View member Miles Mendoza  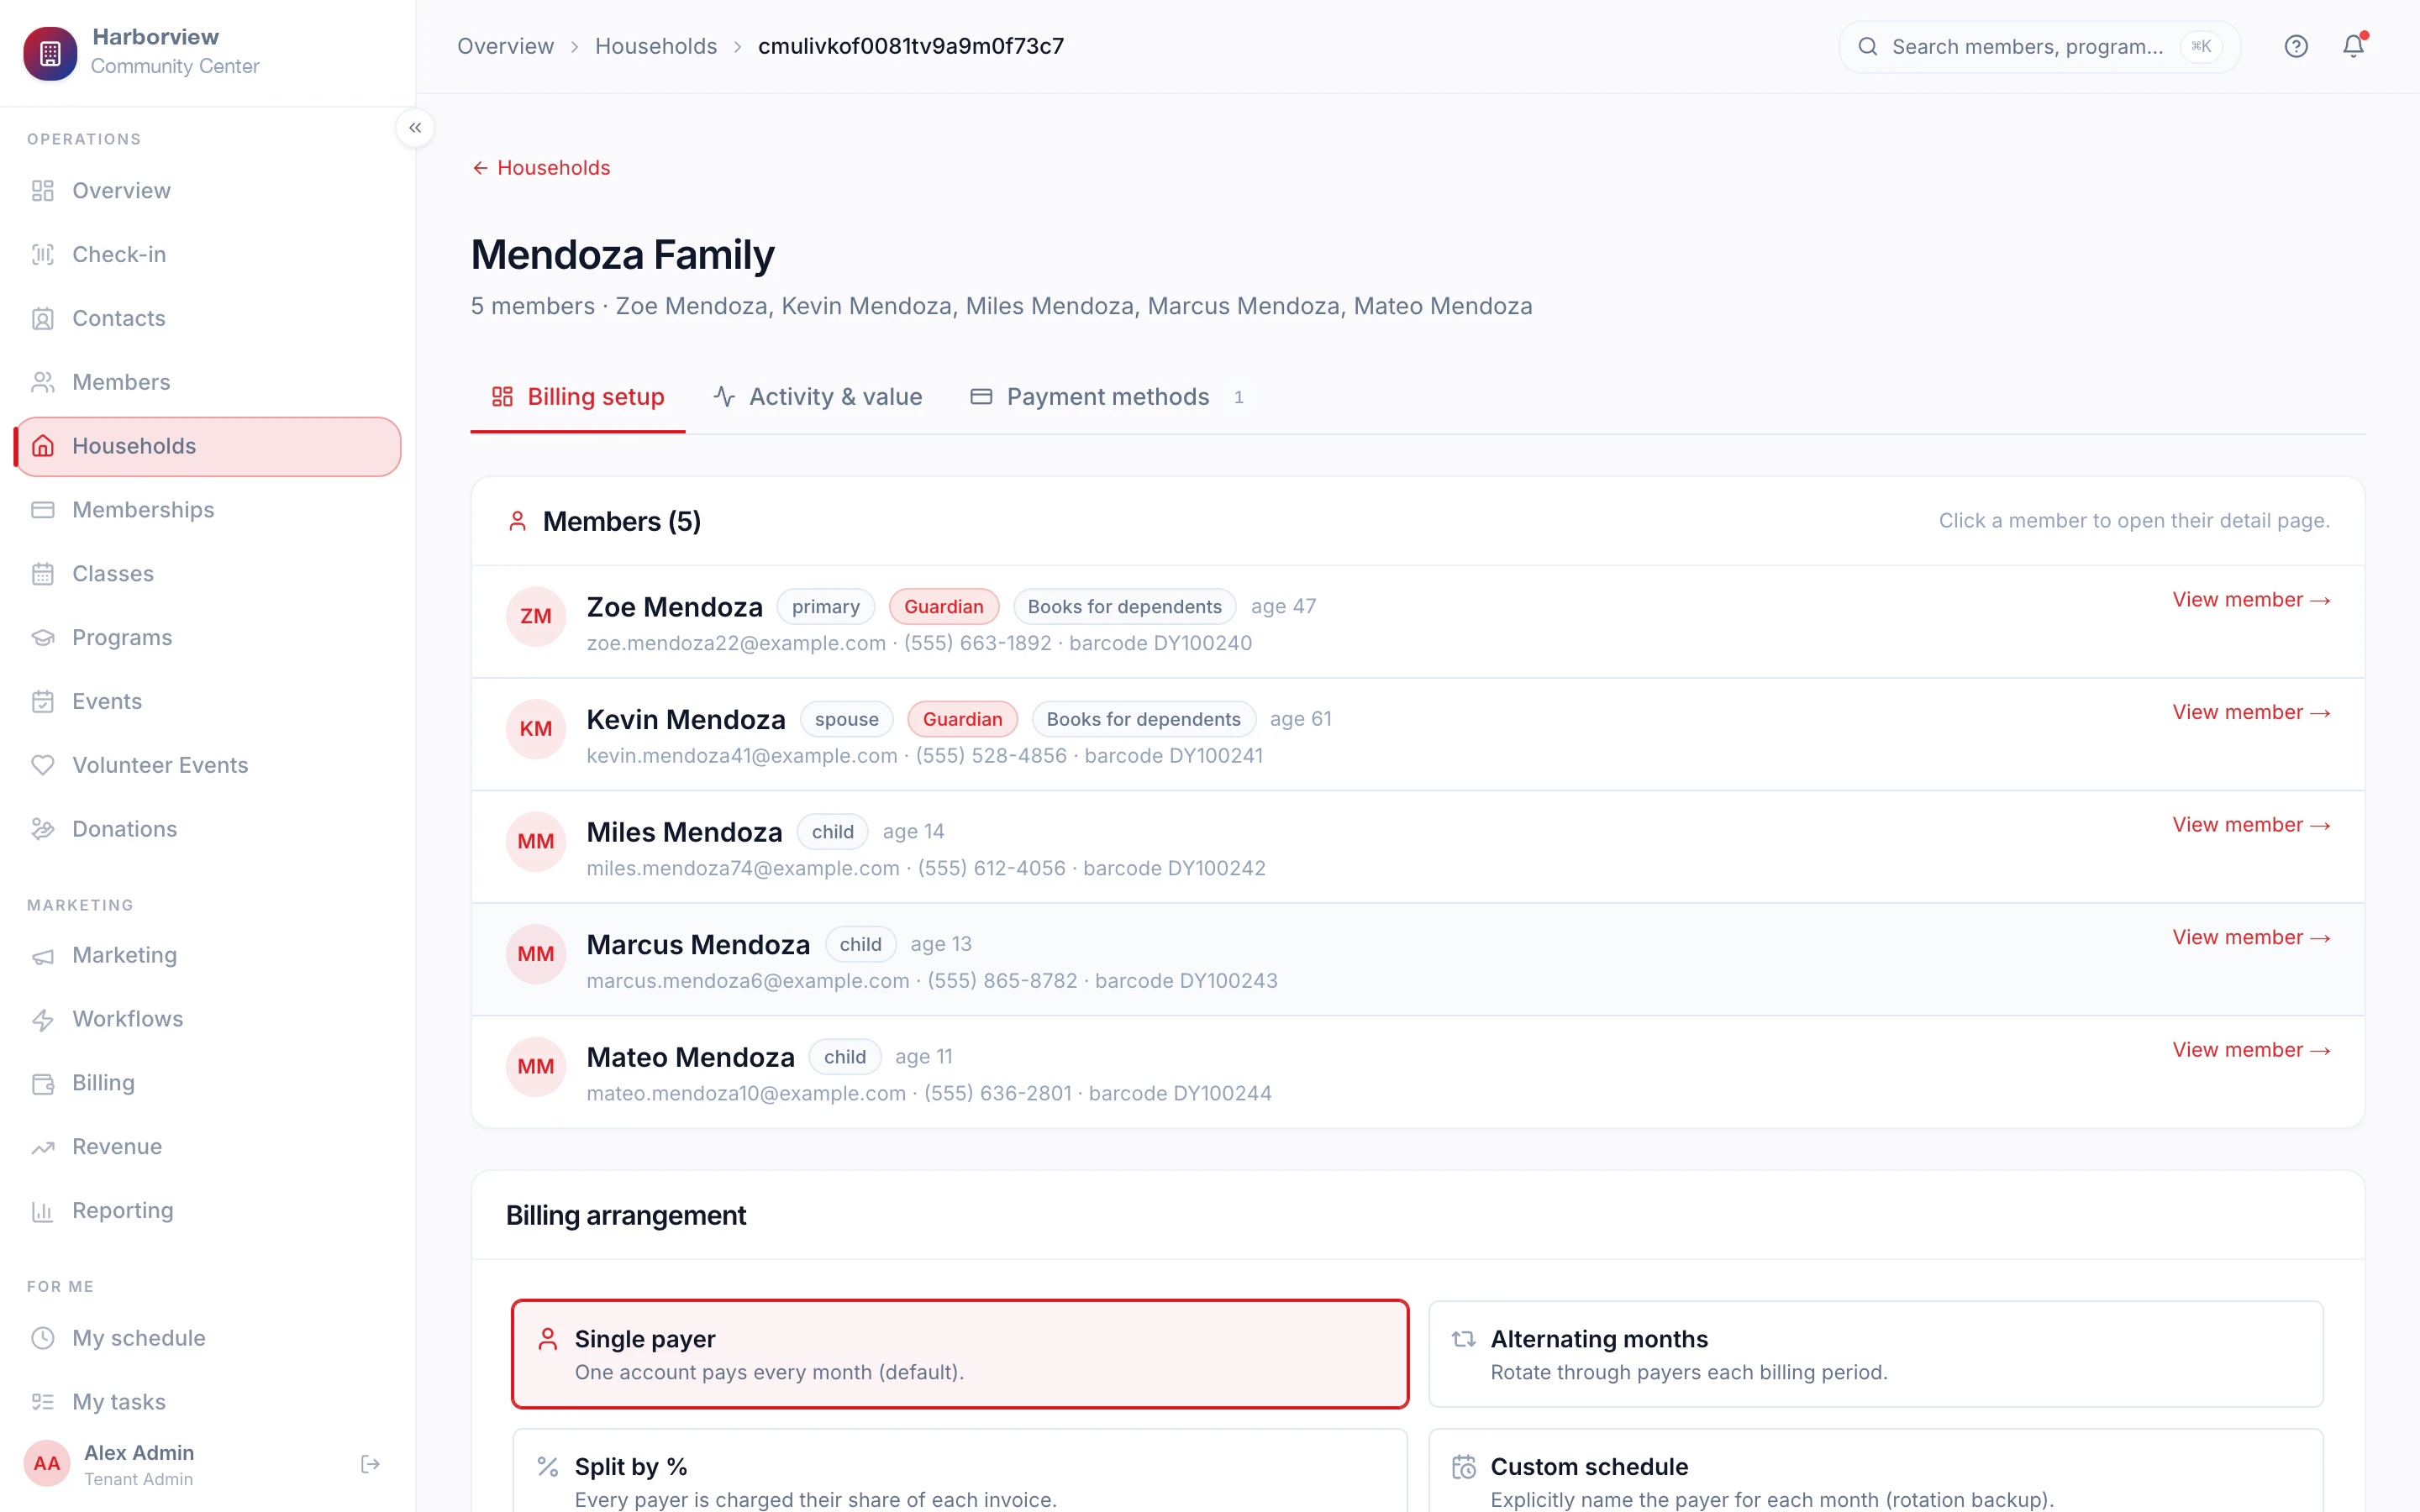click(x=2251, y=825)
